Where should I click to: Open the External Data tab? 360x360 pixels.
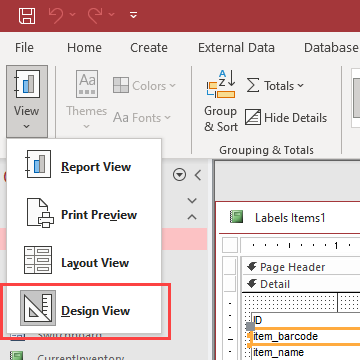click(236, 48)
